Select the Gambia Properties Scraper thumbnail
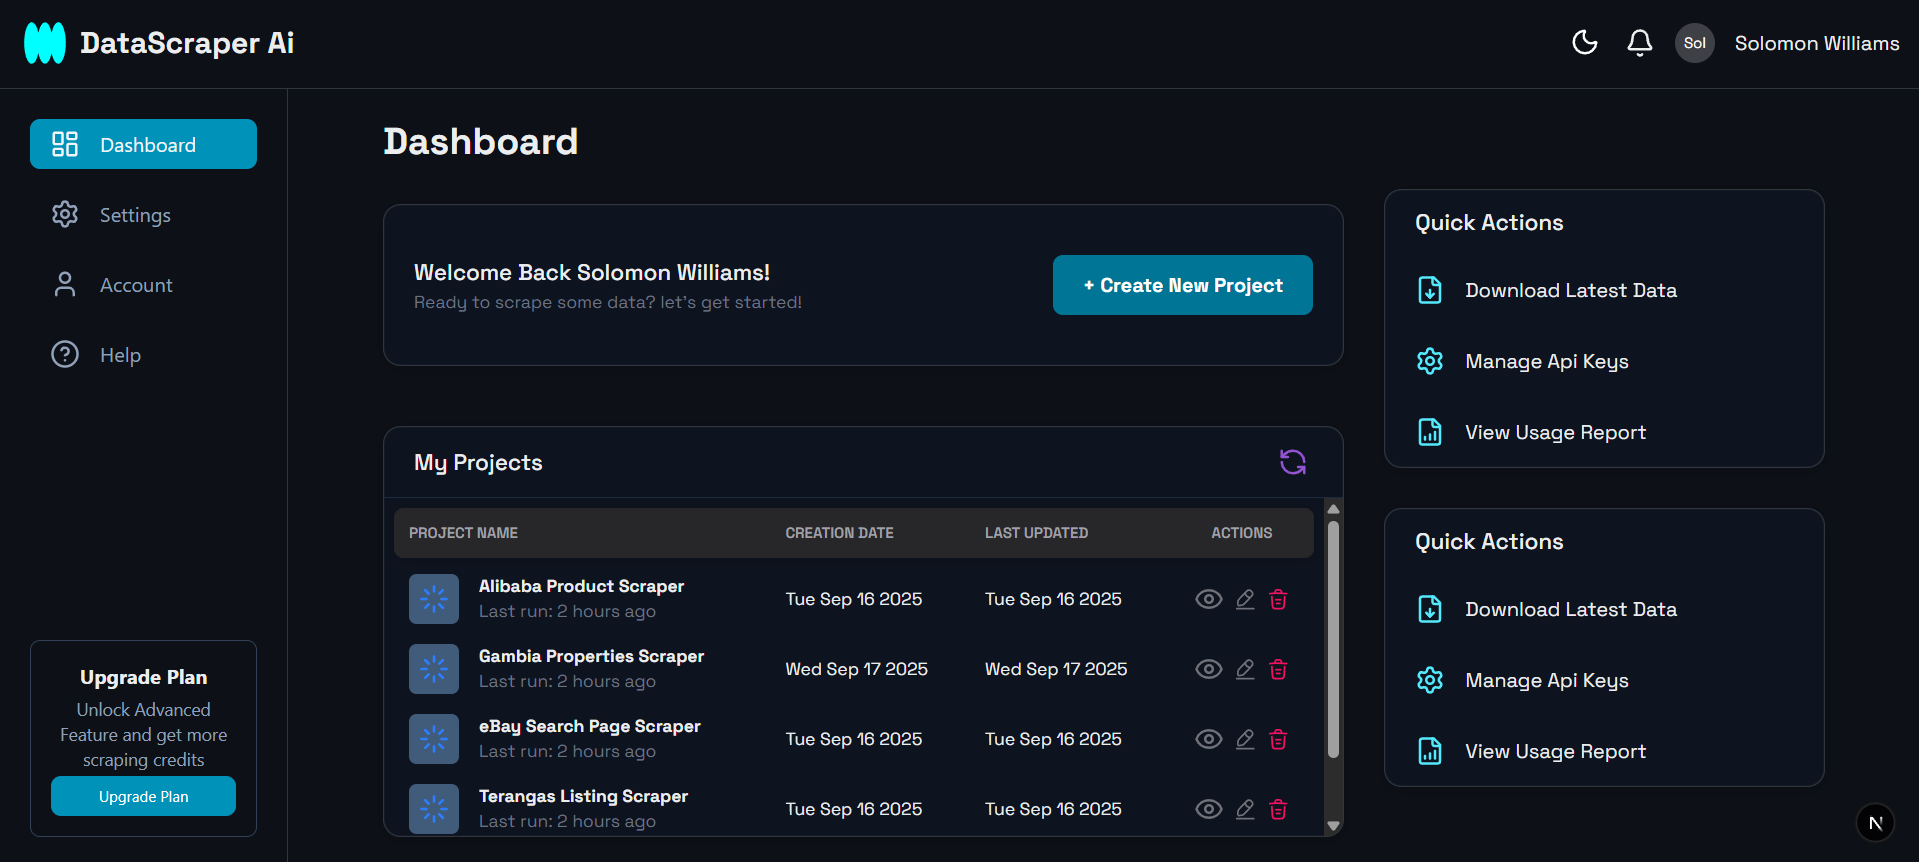The image size is (1919, 862). point(434,669)
